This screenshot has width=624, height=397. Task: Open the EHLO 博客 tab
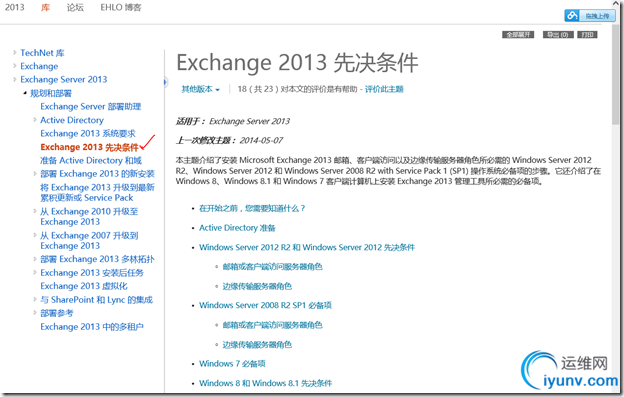click(x=121, y=7)
